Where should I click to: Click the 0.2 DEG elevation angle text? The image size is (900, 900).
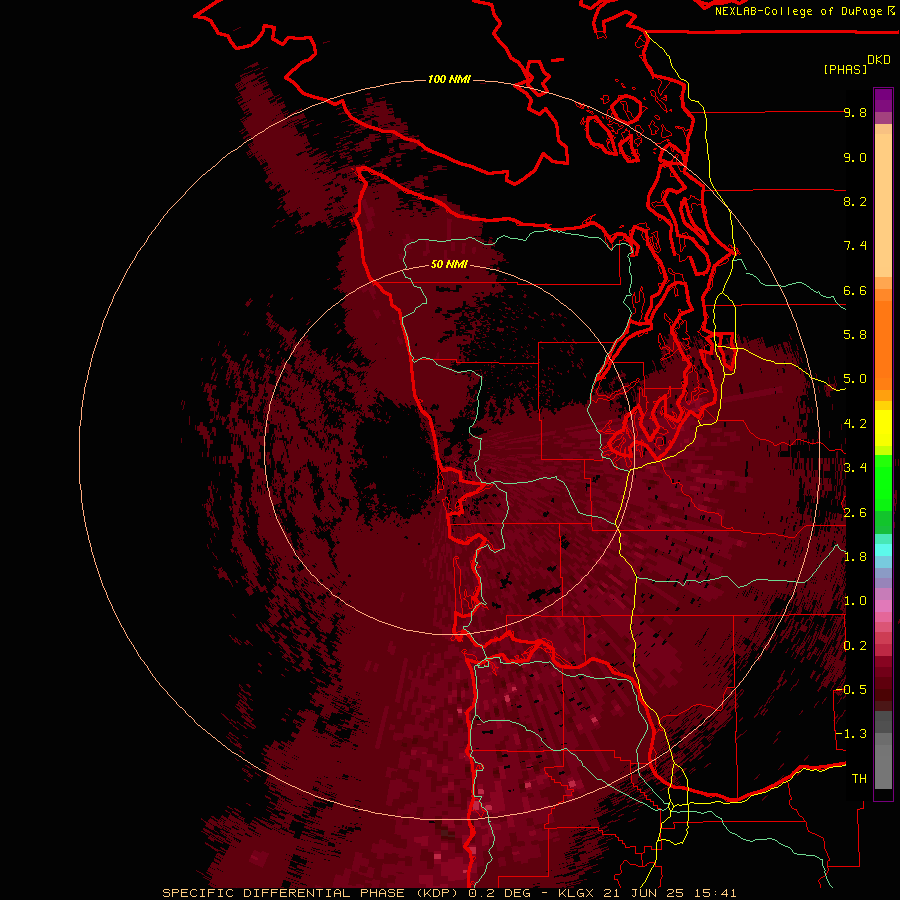point(501,893)
